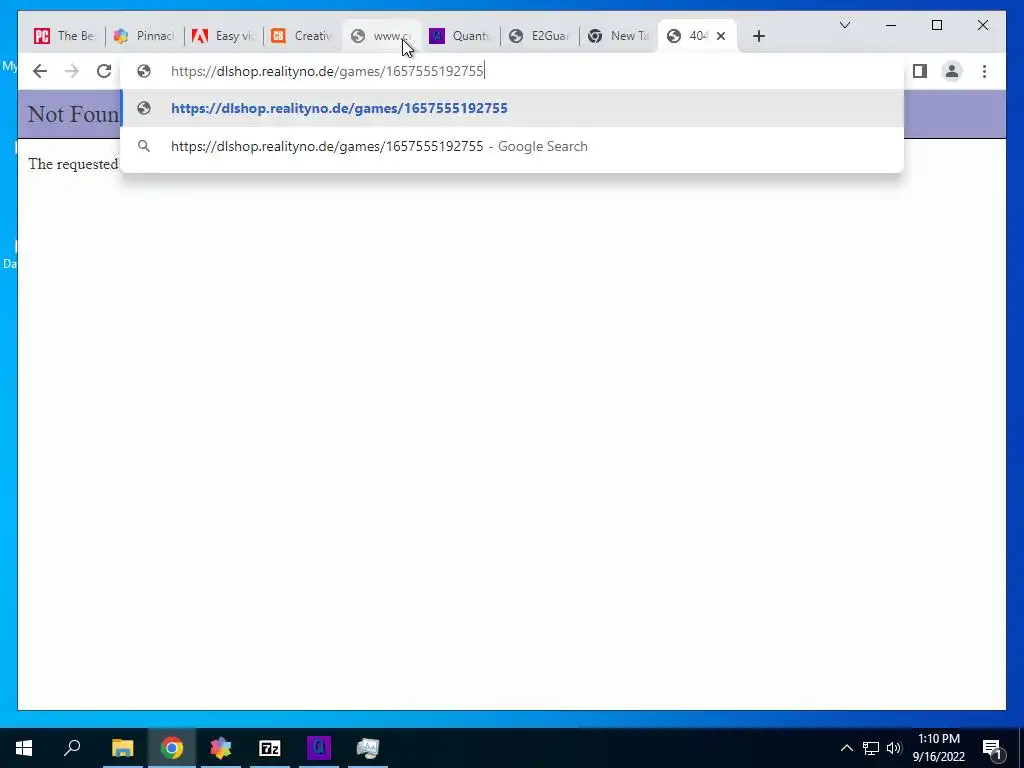Switch to the 'www.c' tab
The height and width of the screenshot is (768, 1024).
[x=381, y=36]
